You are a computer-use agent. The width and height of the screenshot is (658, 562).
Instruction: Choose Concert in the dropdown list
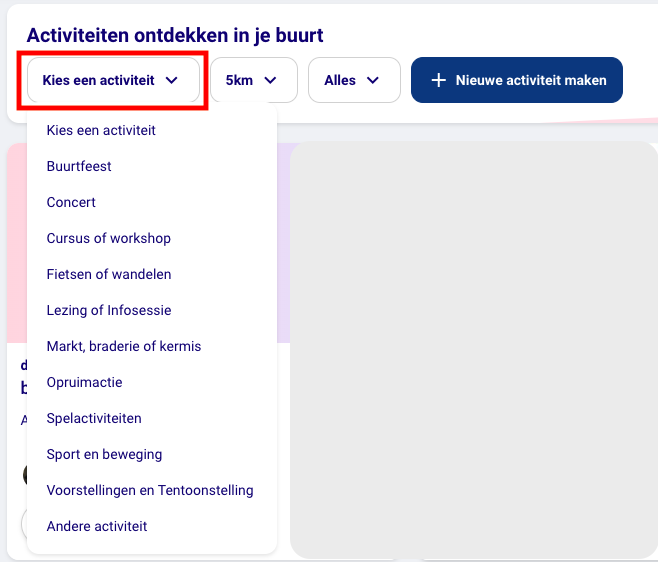(71, 202)
